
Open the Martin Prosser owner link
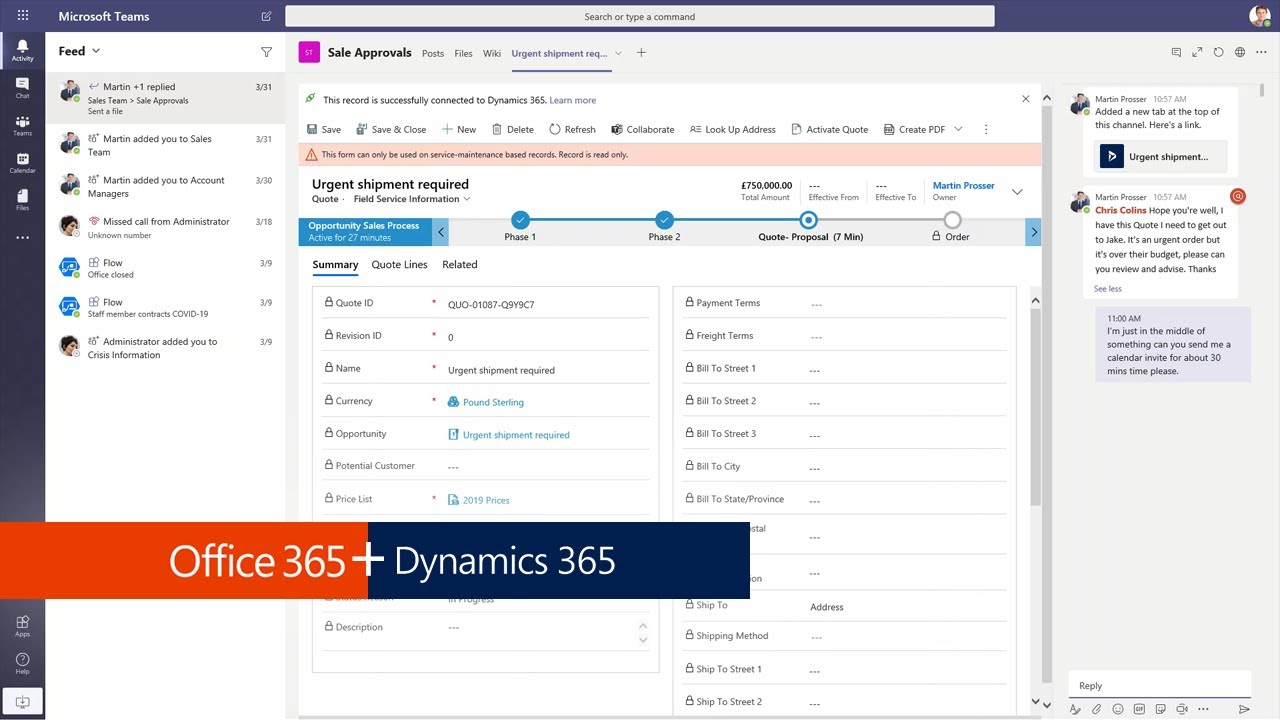coord(963,185)
